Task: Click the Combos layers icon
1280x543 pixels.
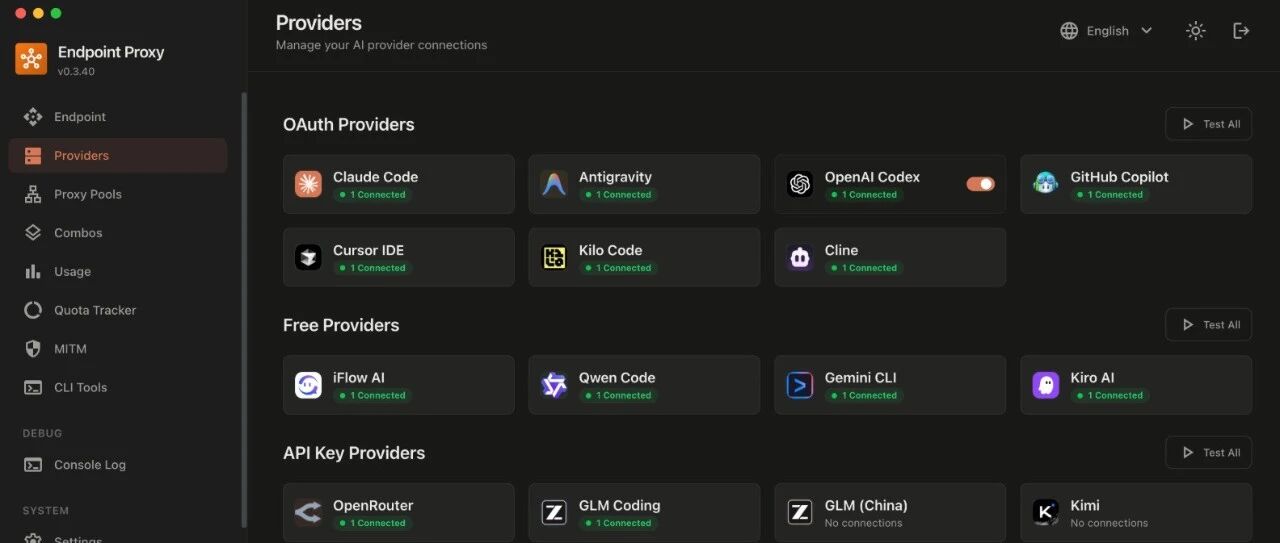Action: (33, 233)
